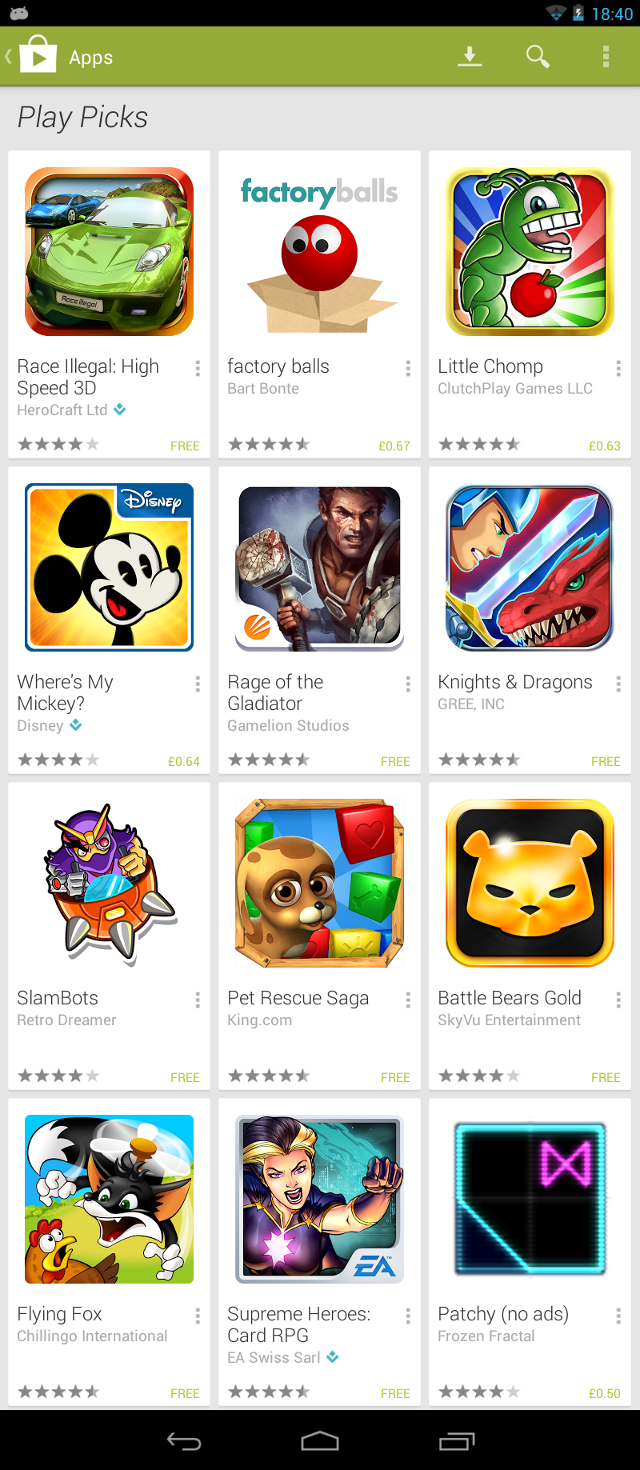The image size is (640, 1470).
Task: Tap the £0.67 price on factory balls
Action: [394, 446]
